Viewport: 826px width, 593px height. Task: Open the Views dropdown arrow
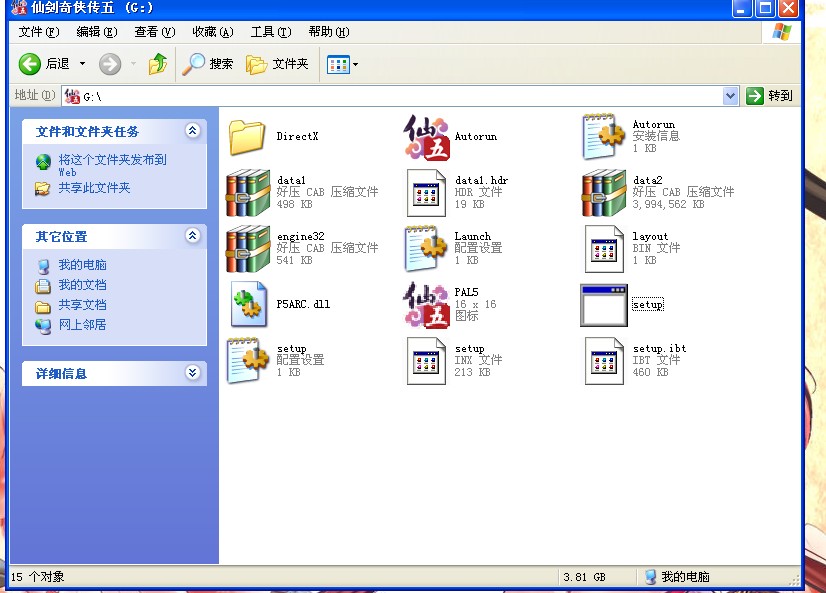(356, 65)
